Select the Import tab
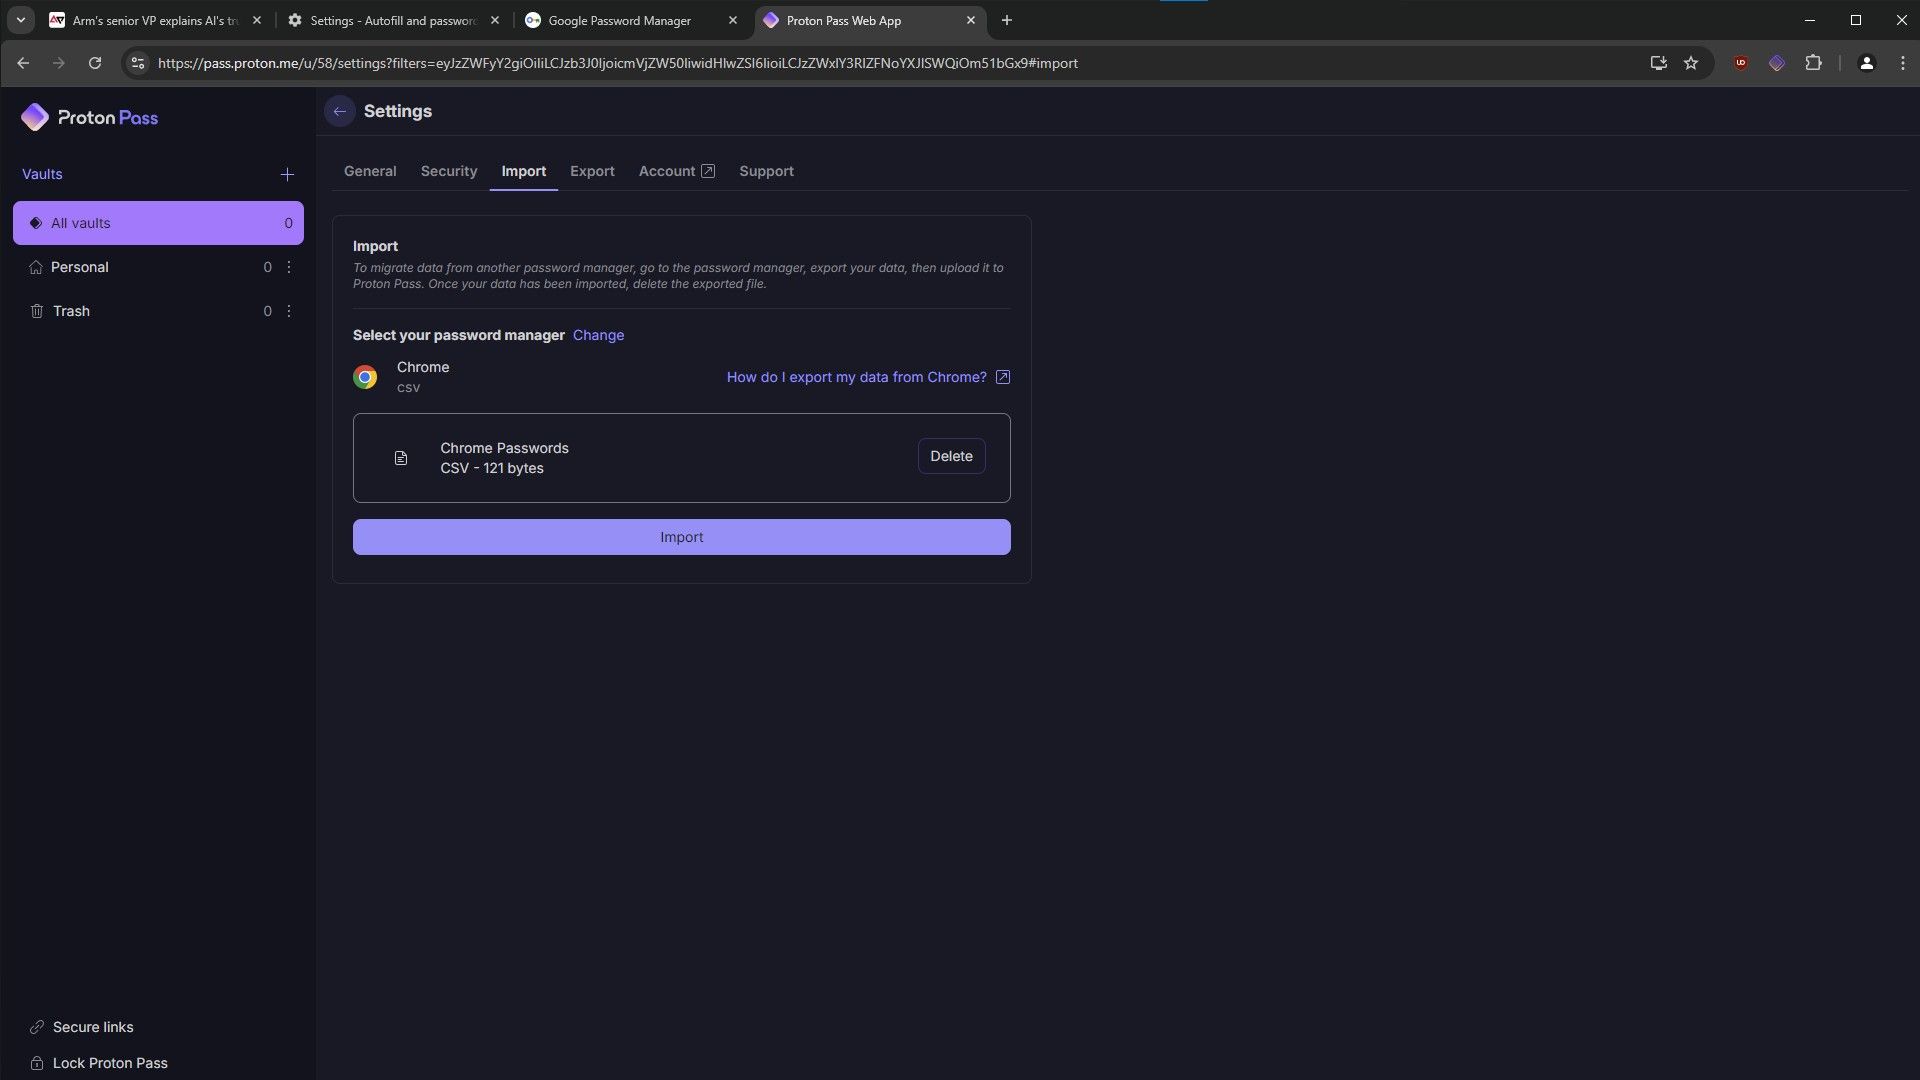Image resolution: width=1920 pixels, height=1080 pixels. (x=523, y=171)
